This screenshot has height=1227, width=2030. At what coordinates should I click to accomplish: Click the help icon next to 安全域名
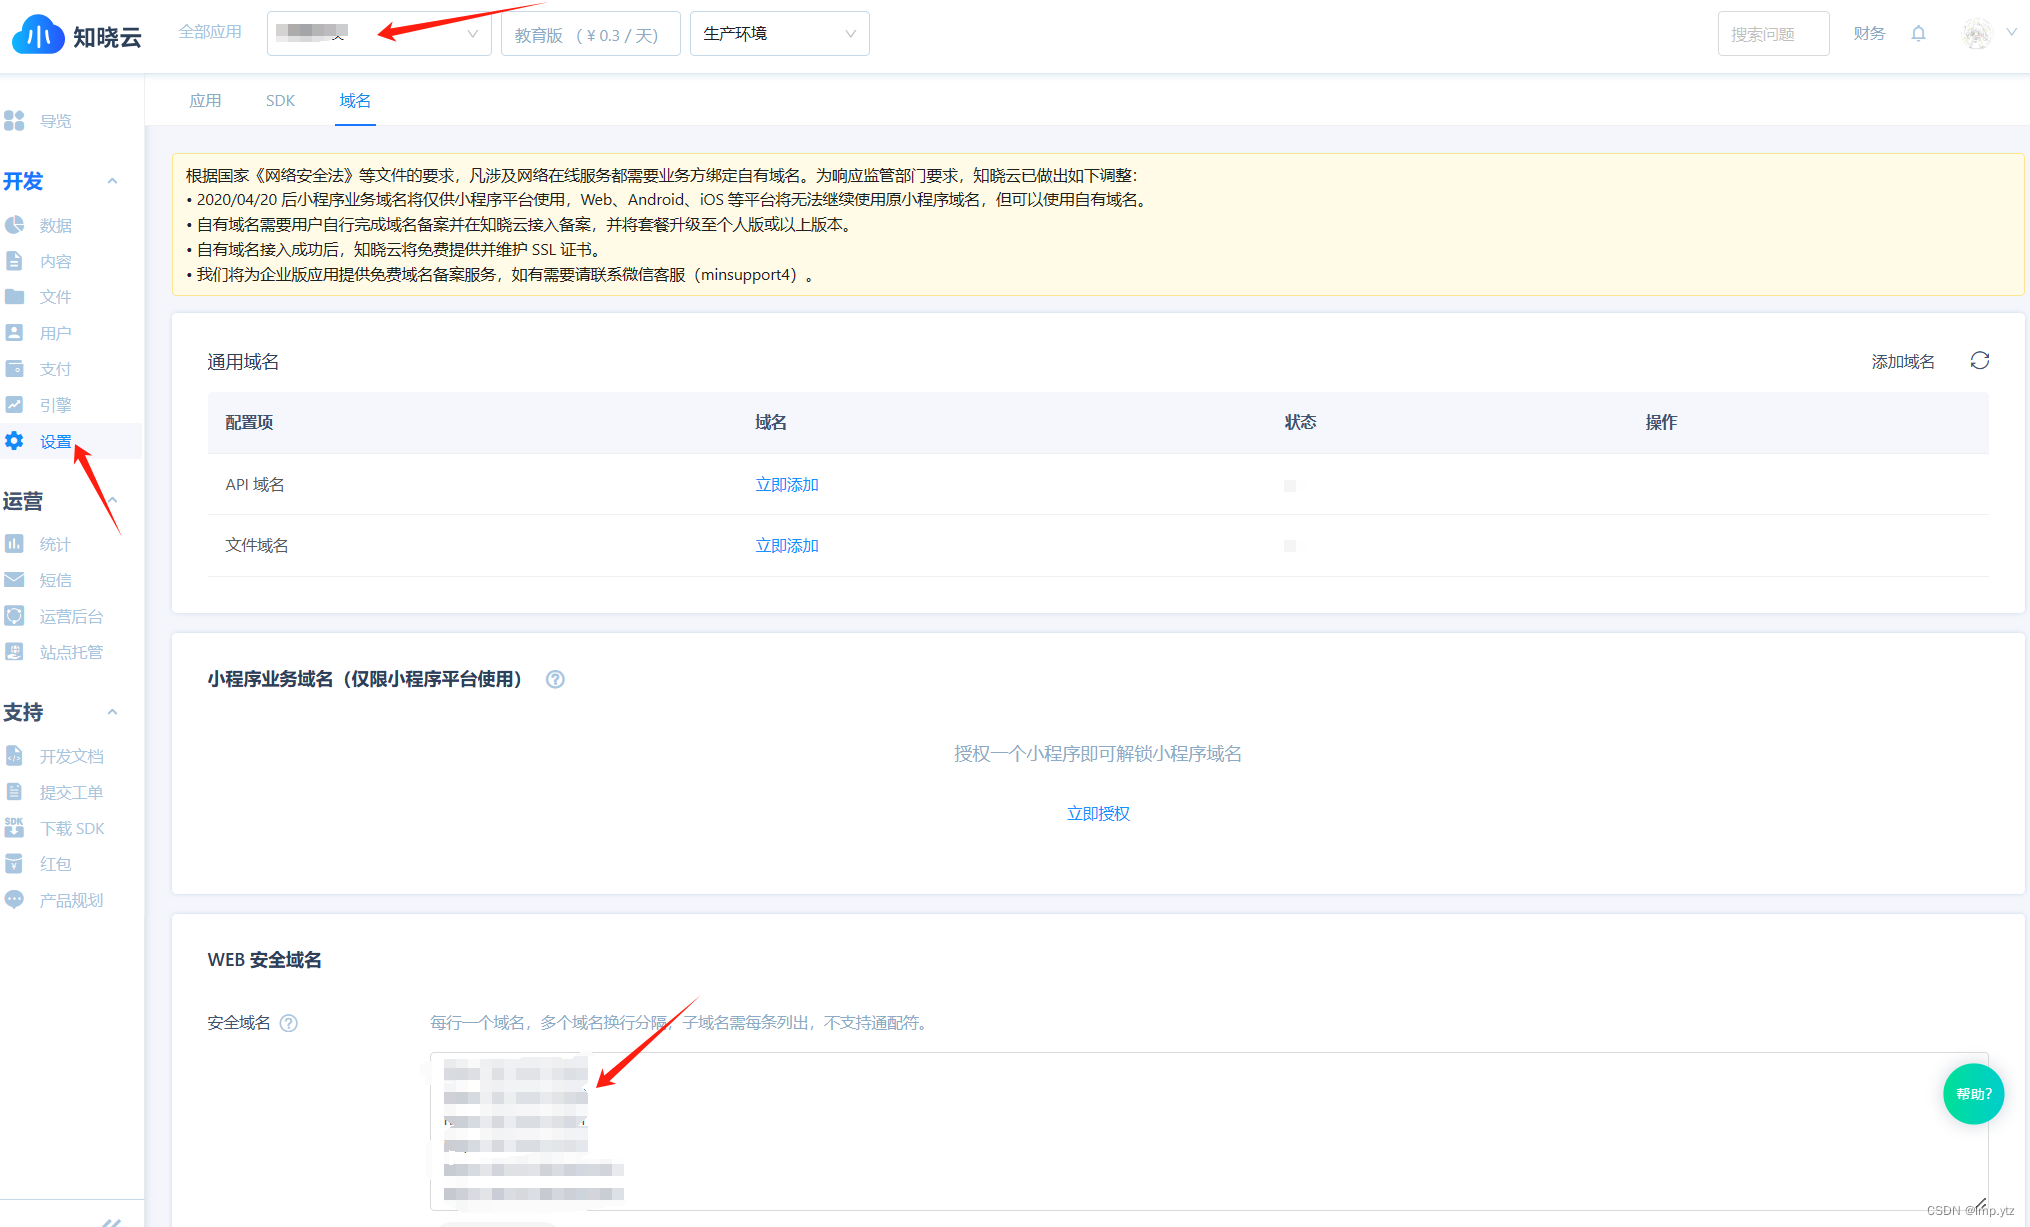click(289, 1023)
